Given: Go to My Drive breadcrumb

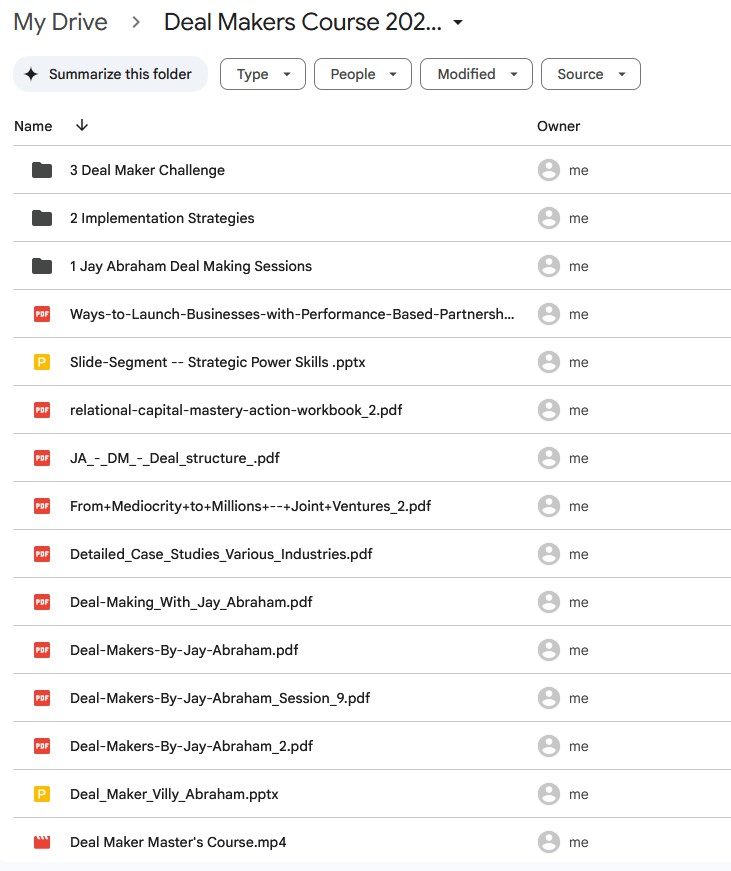Looking at the screenshot, I should coord(60,23).
